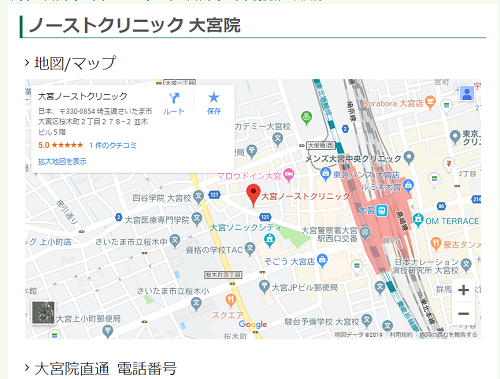Zoom in with the map plus button
The image size is (500, 379).
click(x=463, y=290)
